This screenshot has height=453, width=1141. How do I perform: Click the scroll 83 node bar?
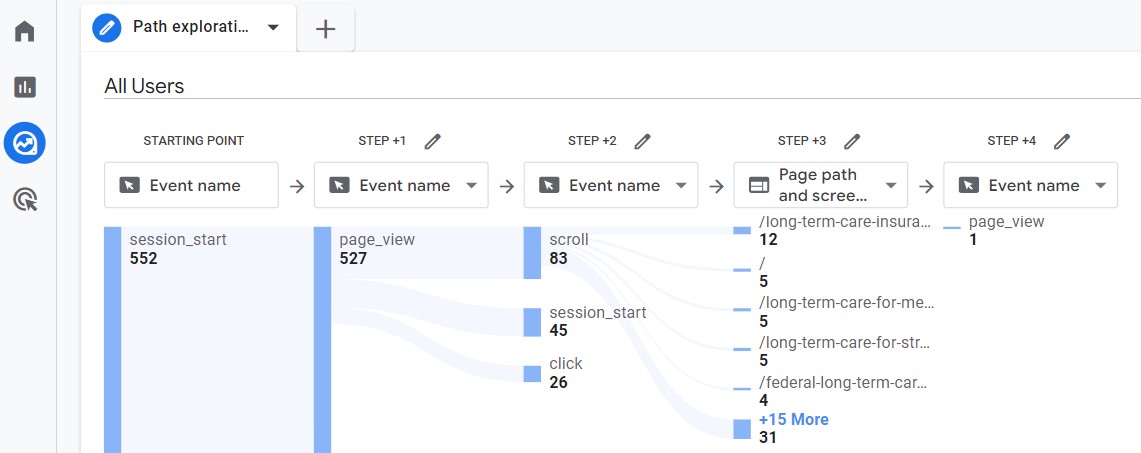(532, 253)
